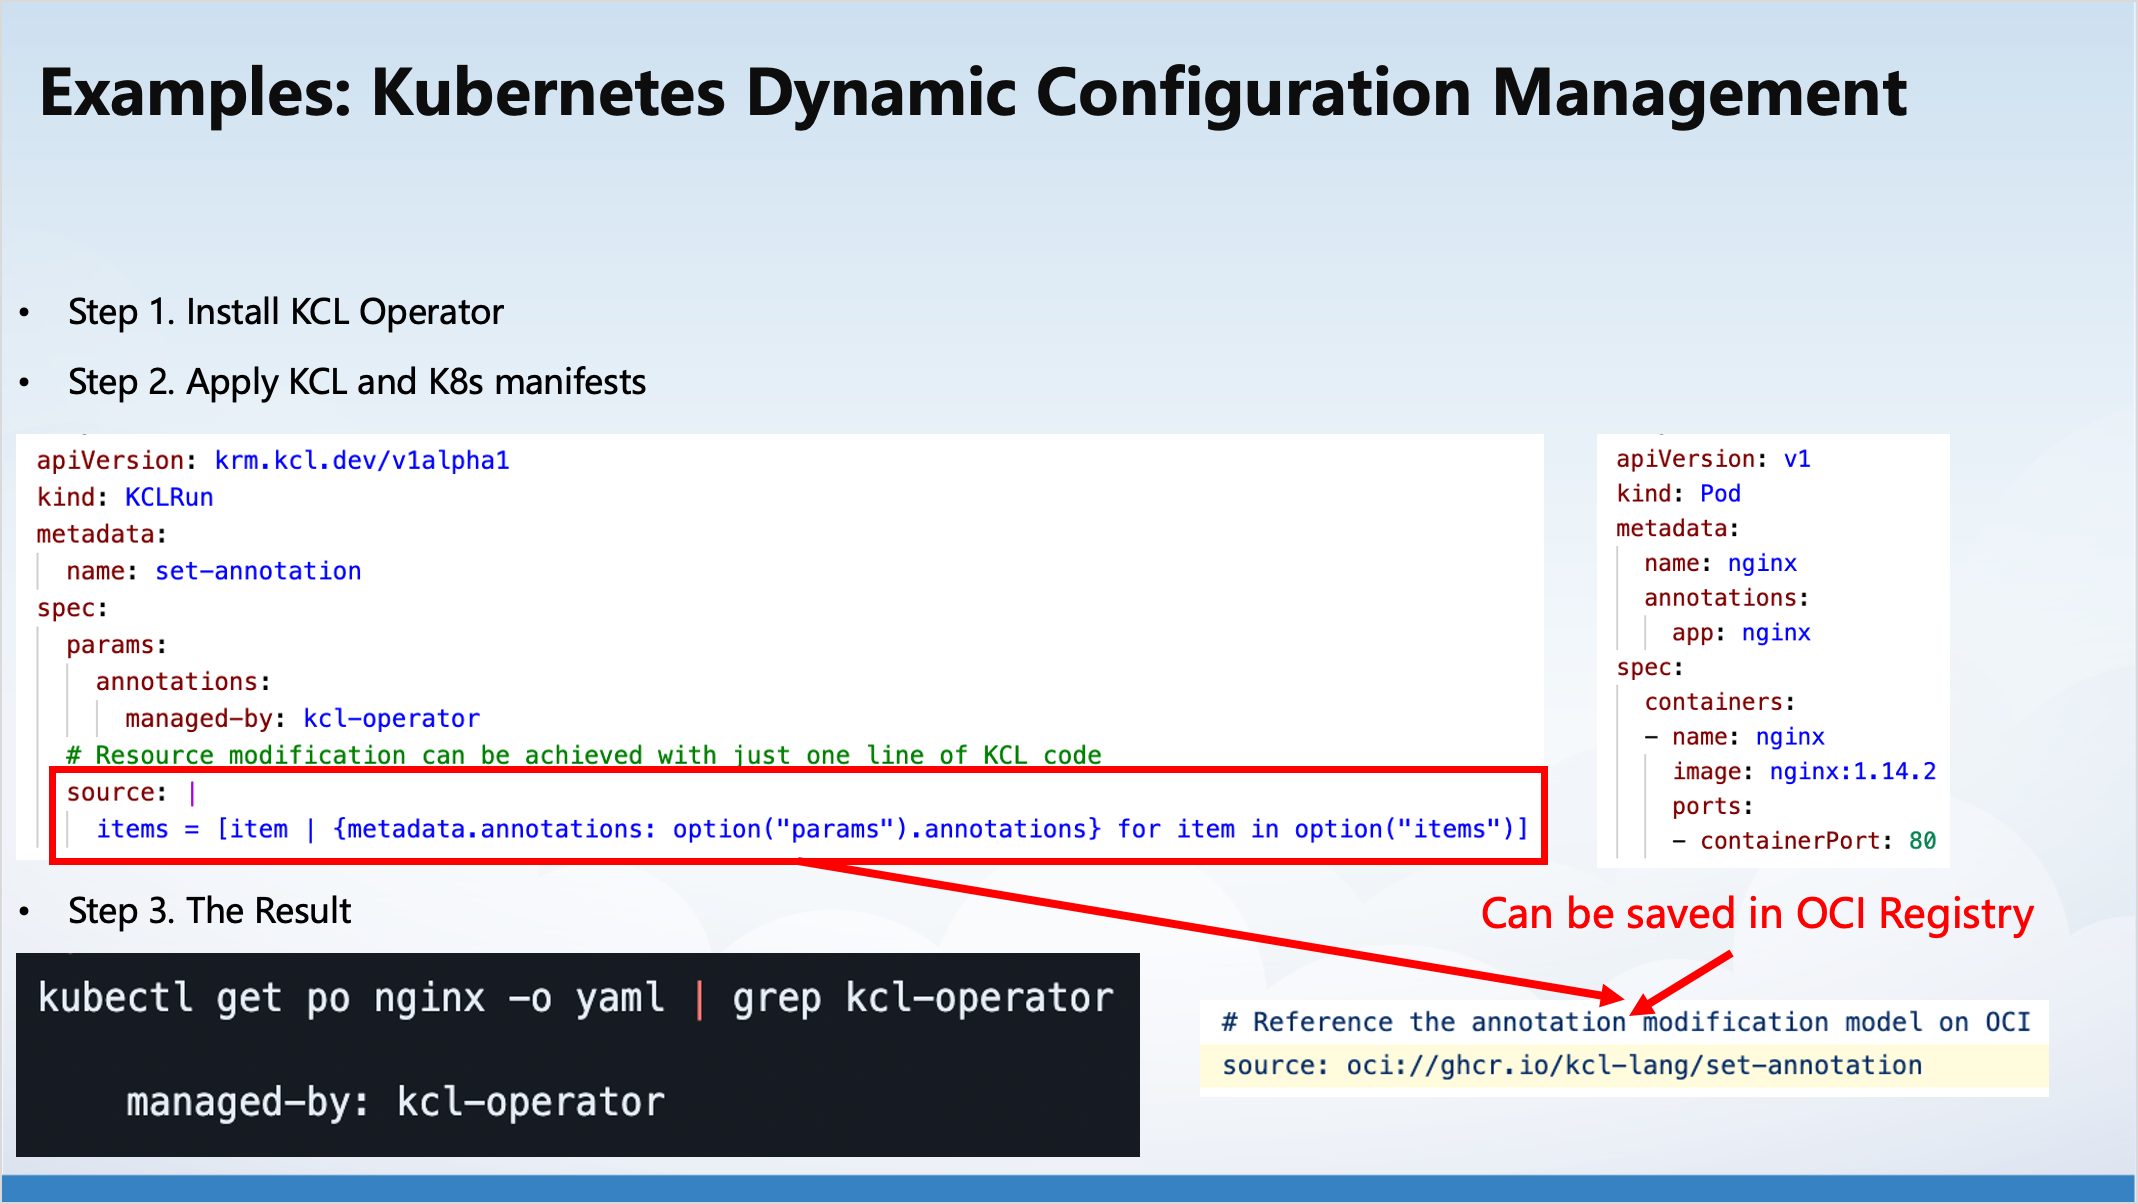Viewport: 2138px width, 1204px height.
Task: Click the 'source: oci://ghcr.io/kcl-lang/set-annotation' line
Action: [1572, 1065]
